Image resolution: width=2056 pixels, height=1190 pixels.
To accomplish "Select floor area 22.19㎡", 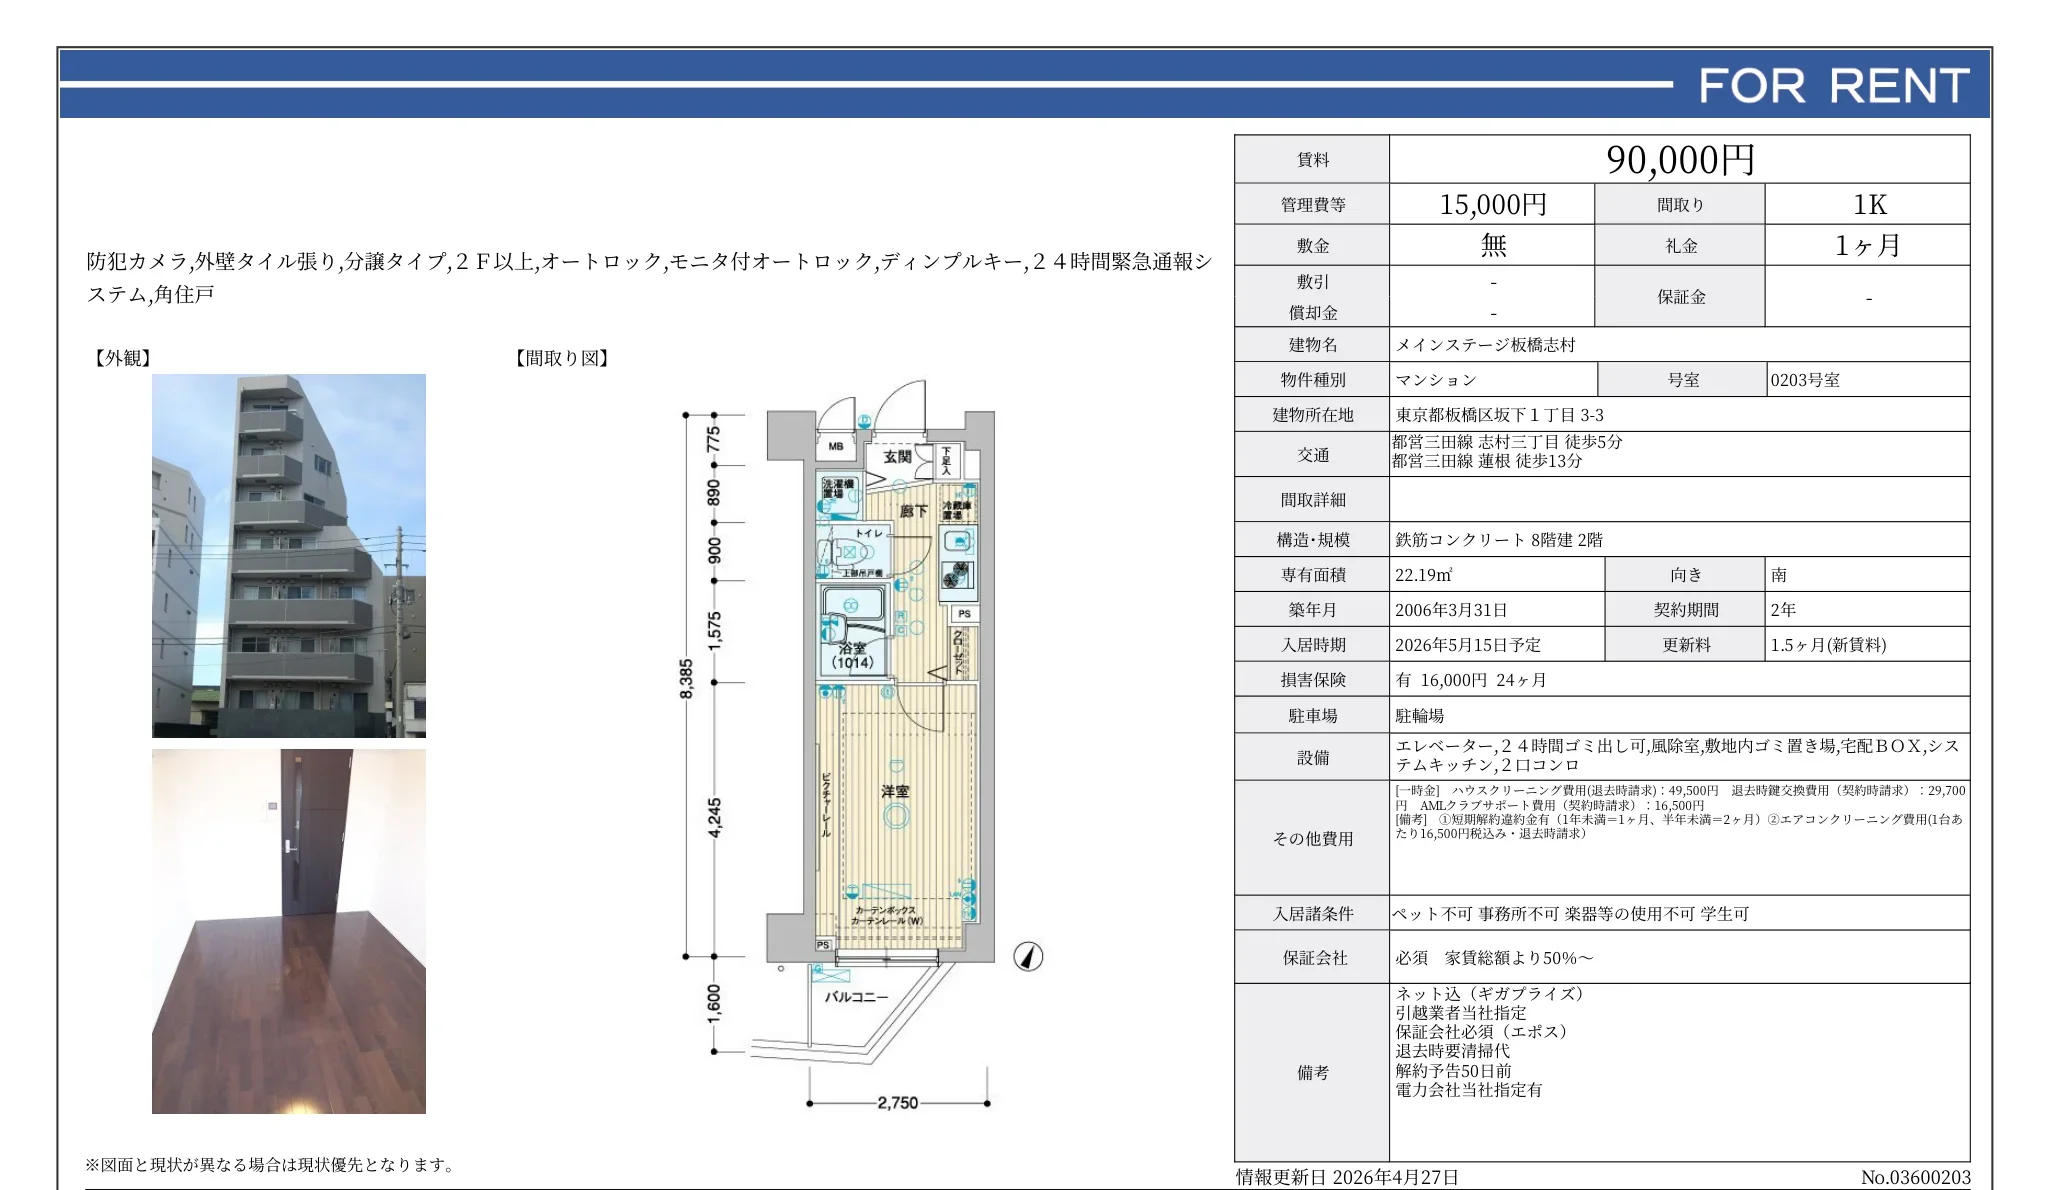I will (x=1424, y=575).
